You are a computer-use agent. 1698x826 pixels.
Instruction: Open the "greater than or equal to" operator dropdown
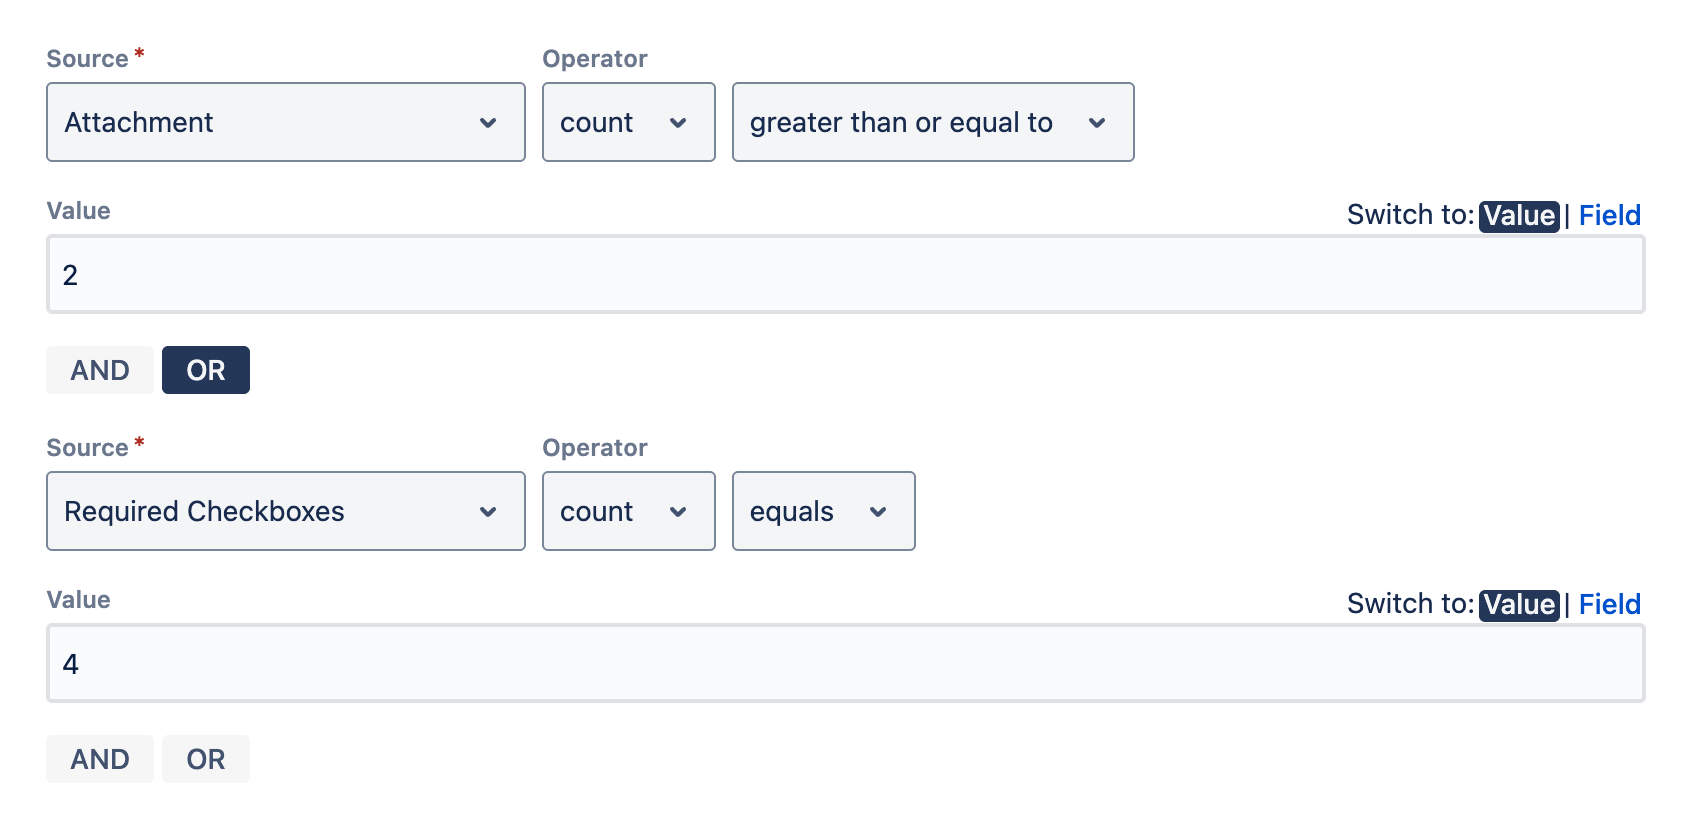click(932, 122)
